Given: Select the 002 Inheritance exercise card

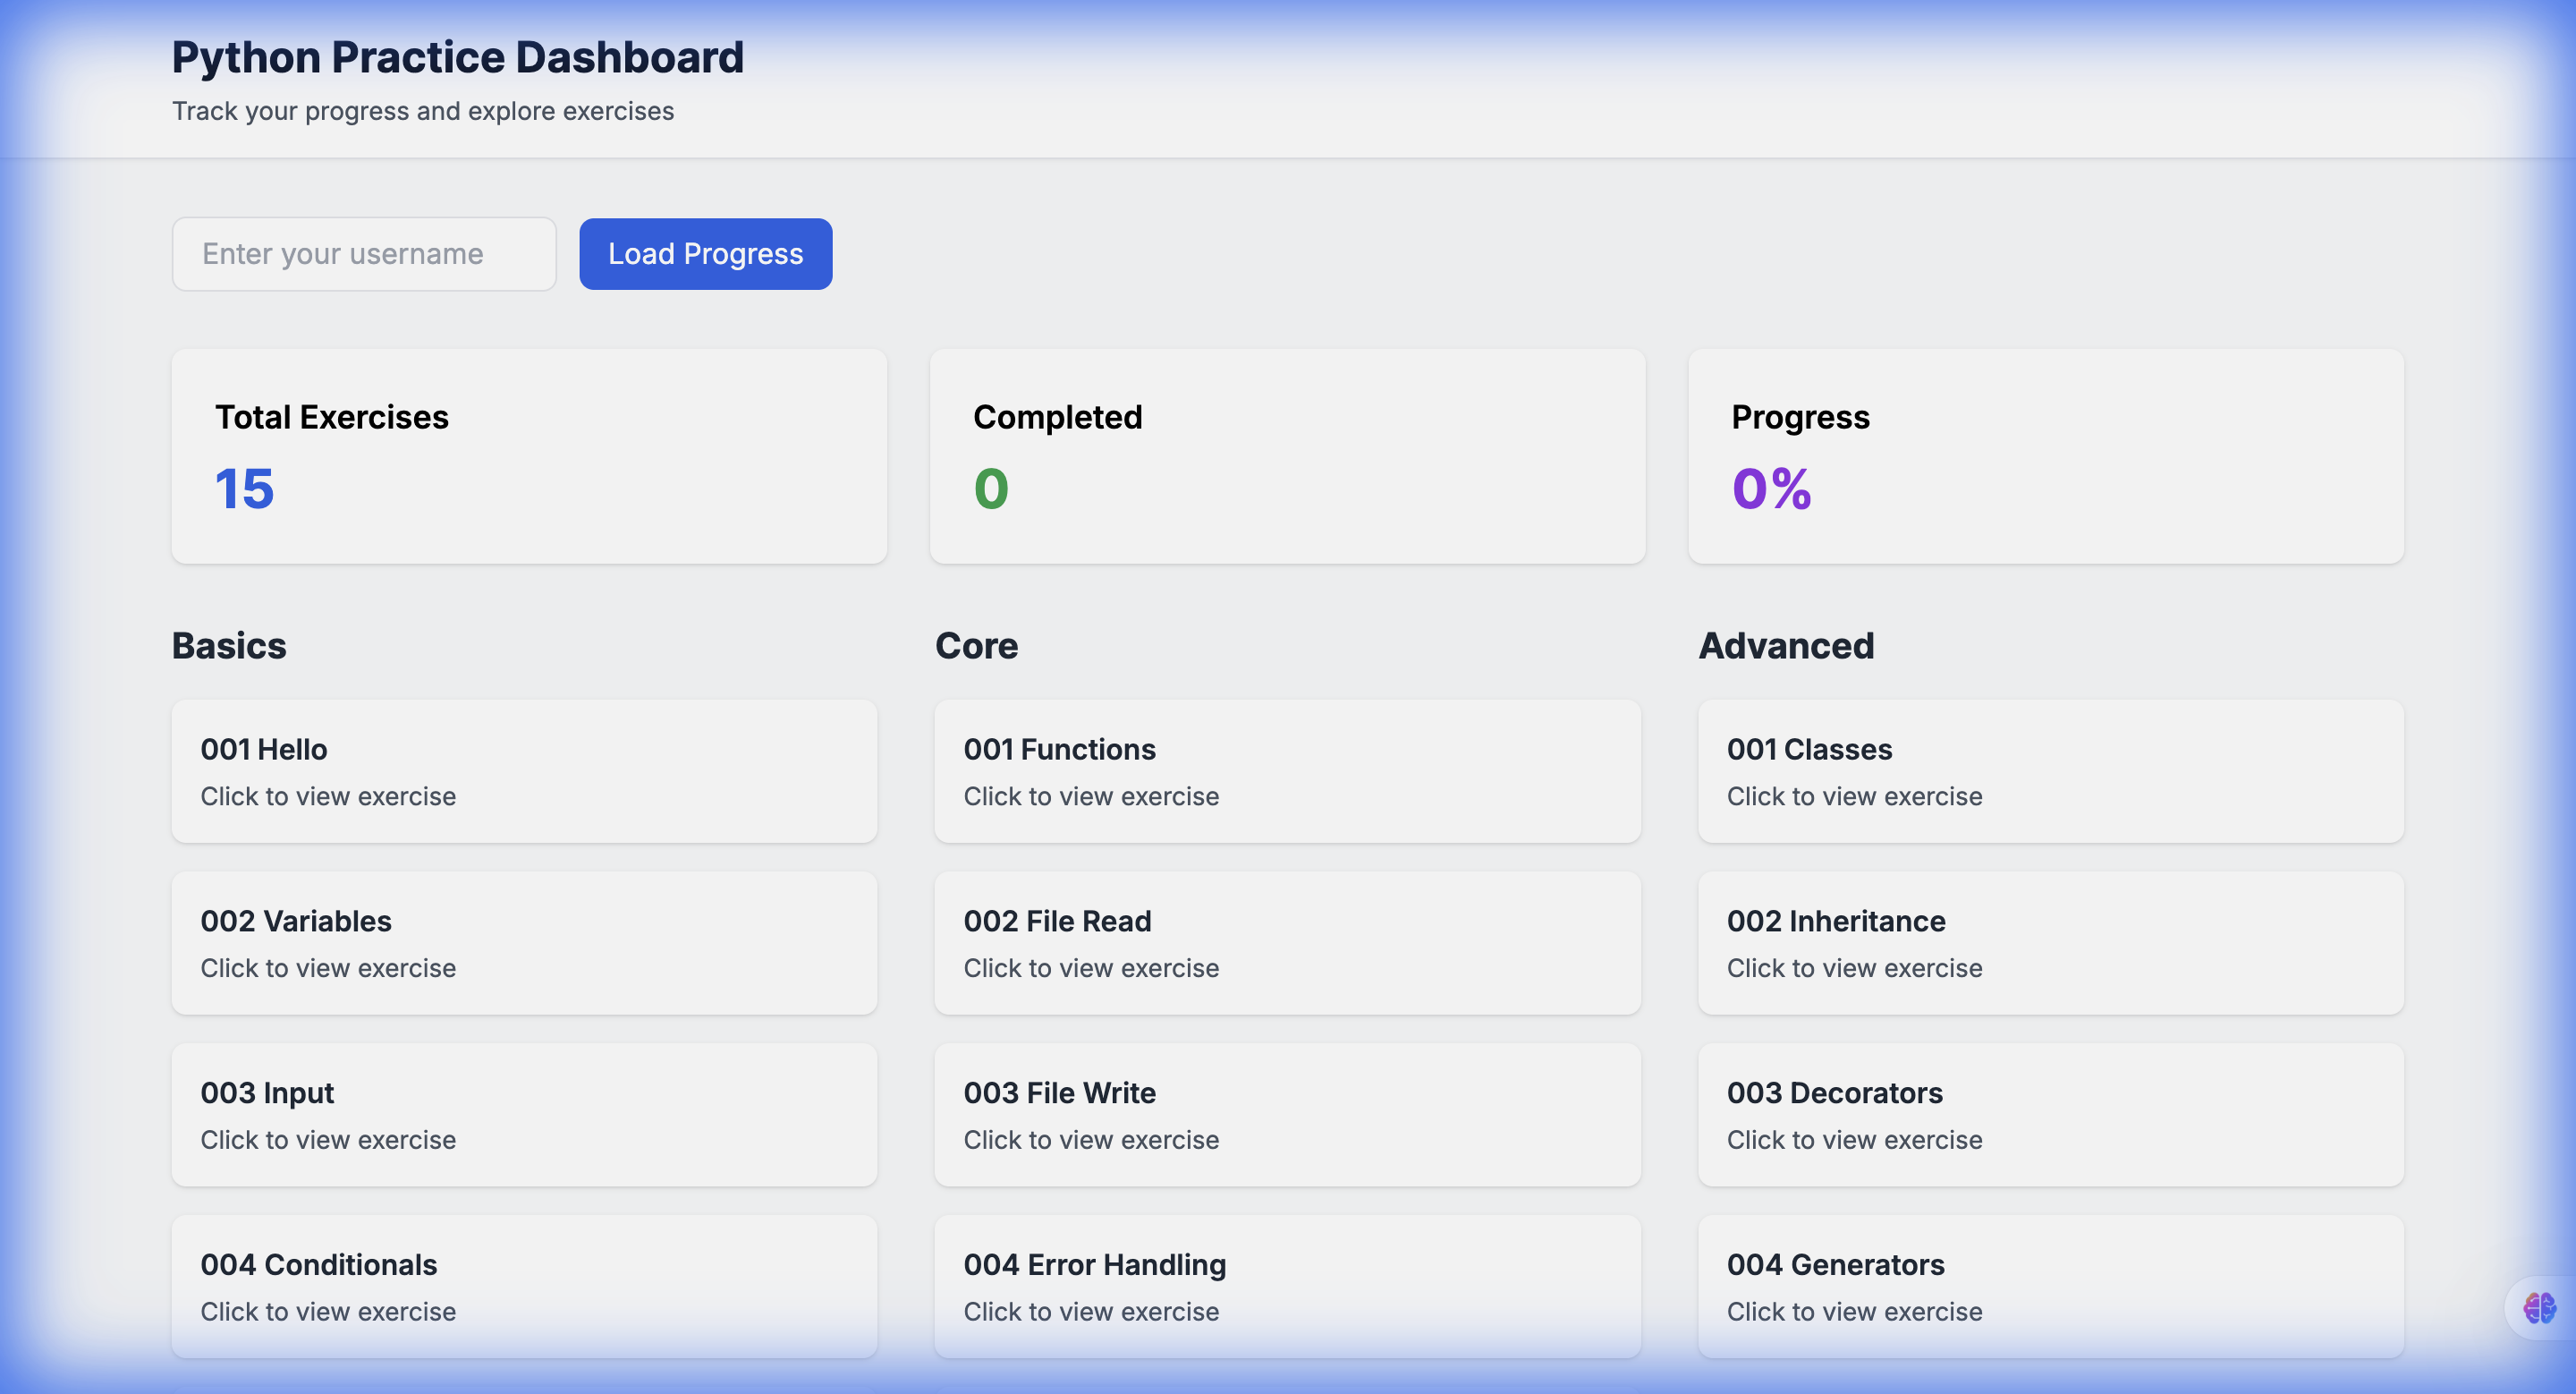Looking at the screenshot, I should (x=2050, y=943).
